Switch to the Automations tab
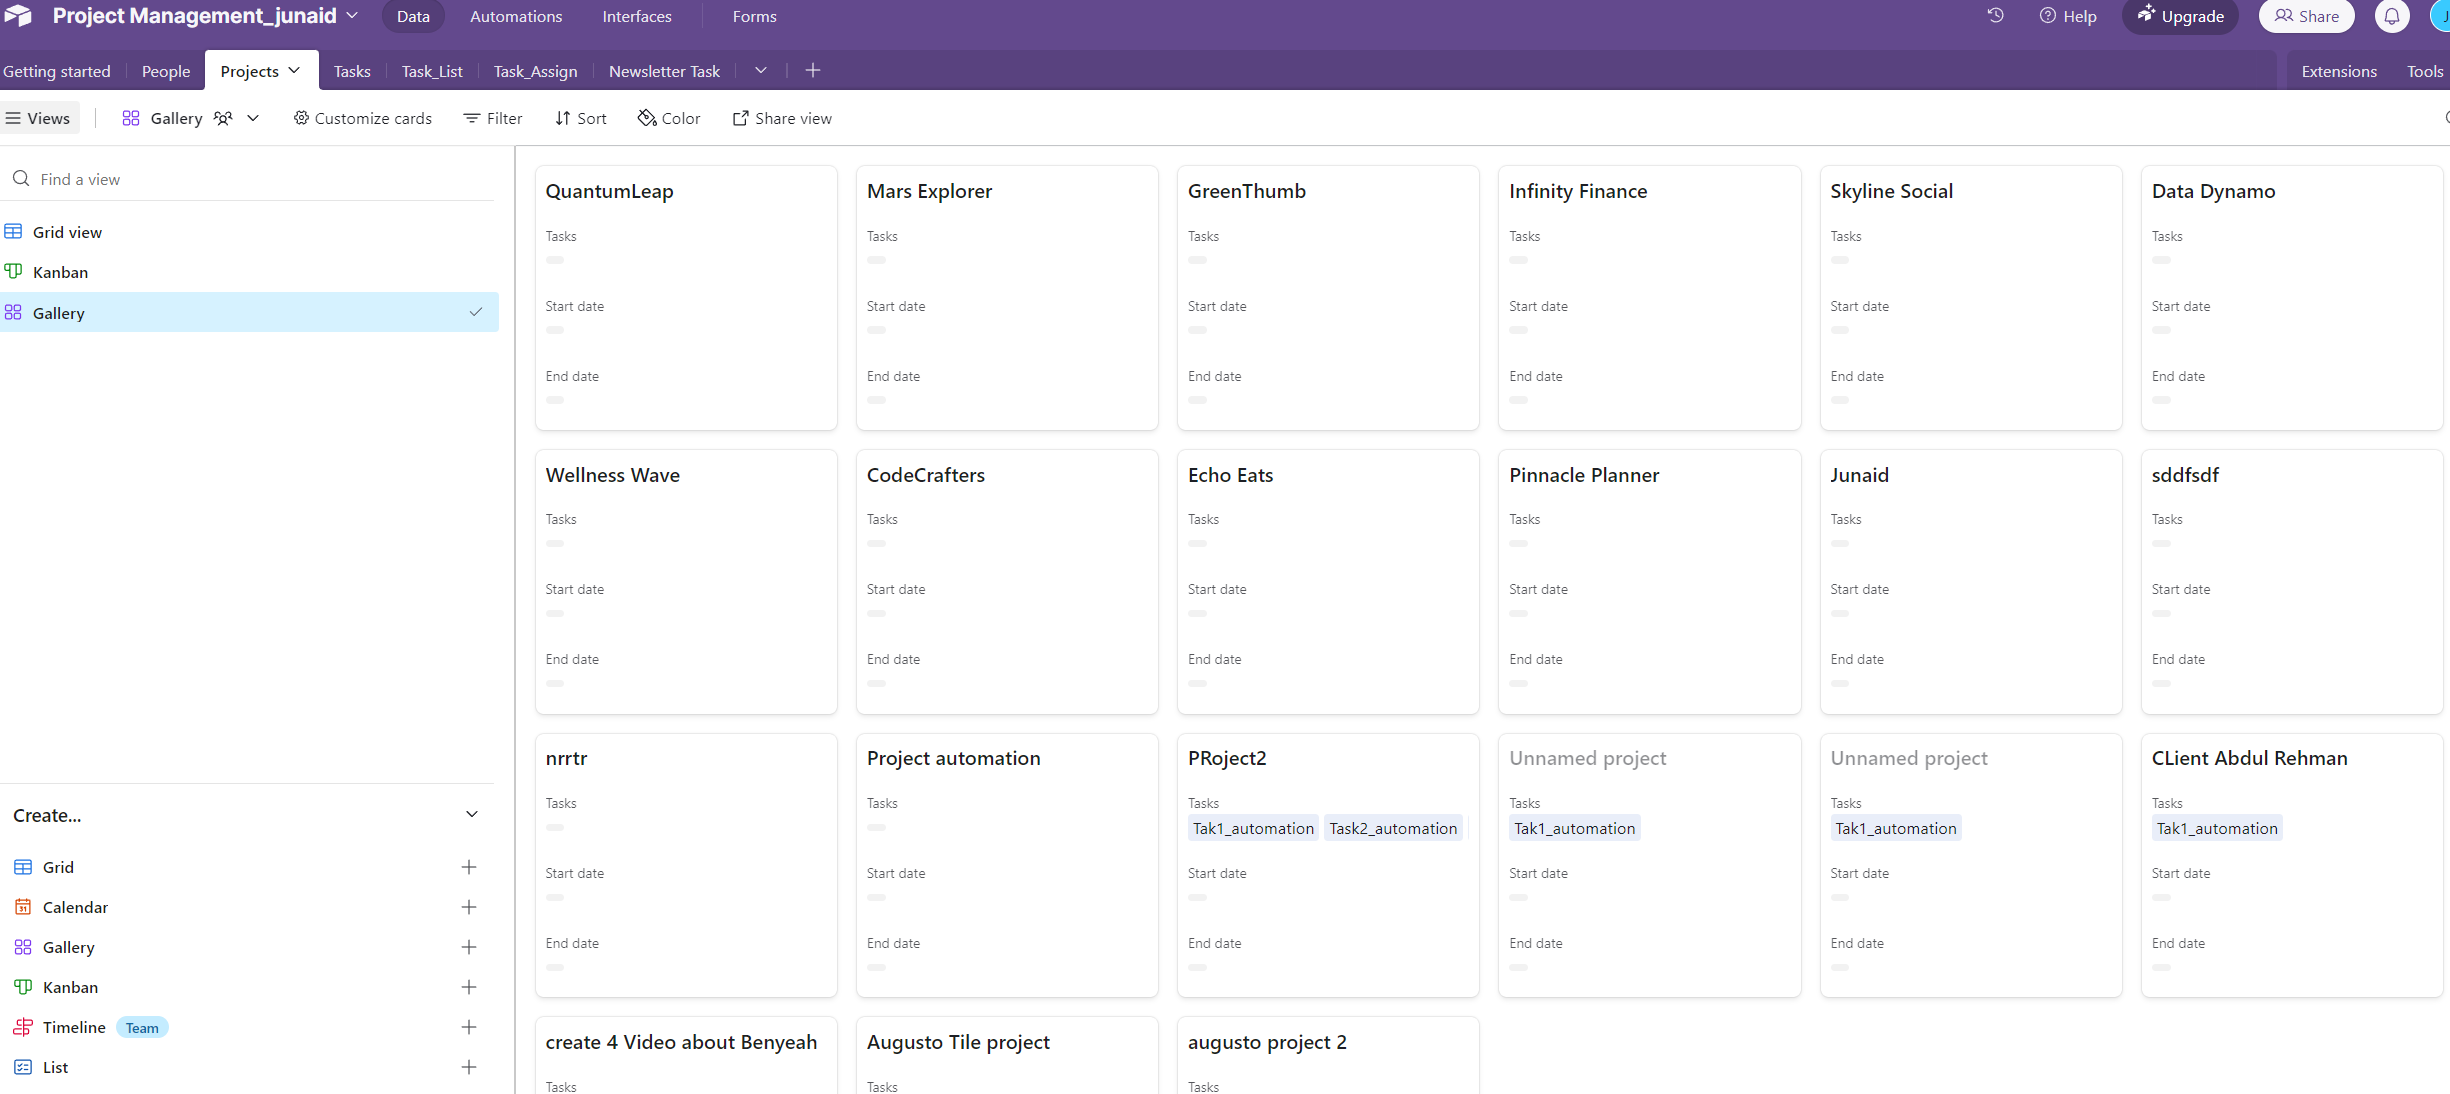The width and height of the screenshot is (2450, 1094). point(516,16)
